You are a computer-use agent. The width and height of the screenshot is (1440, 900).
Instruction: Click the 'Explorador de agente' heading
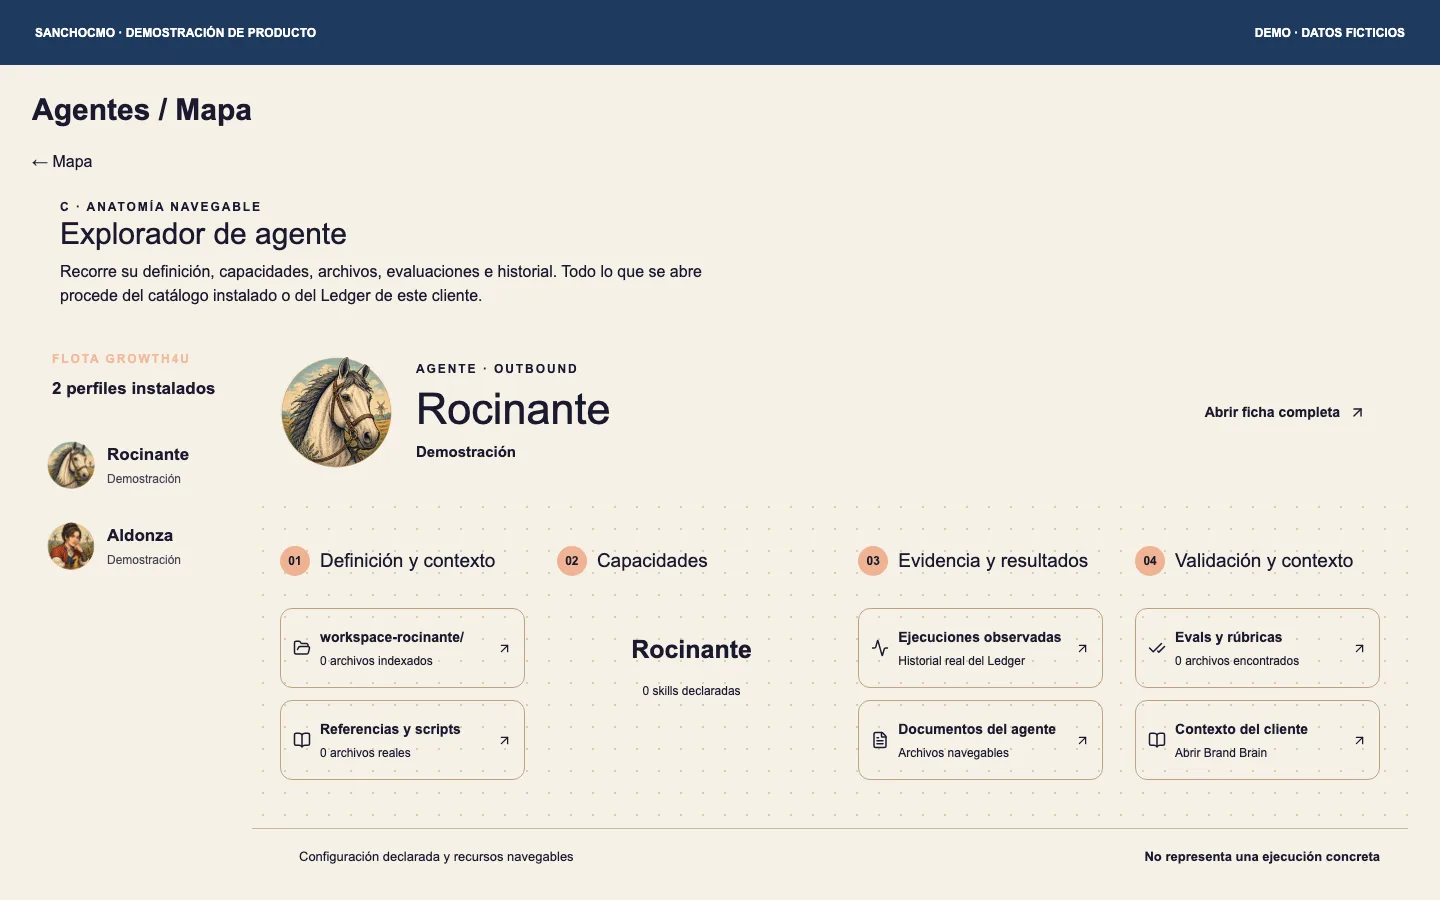203,234
